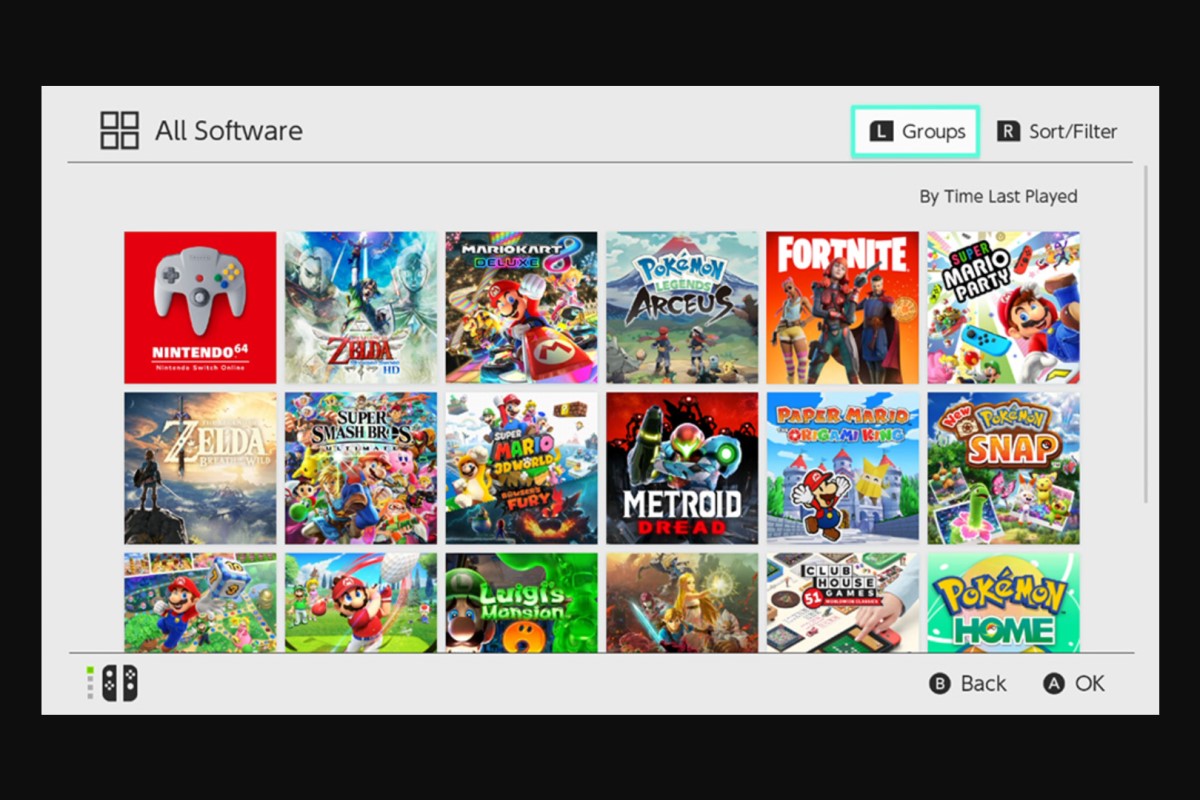Image resolution: width=1200 pixels, height=800 pixels.
Task: Open the Sort/Filter options
Action: pyautogui.click(x=1056, y=131)
